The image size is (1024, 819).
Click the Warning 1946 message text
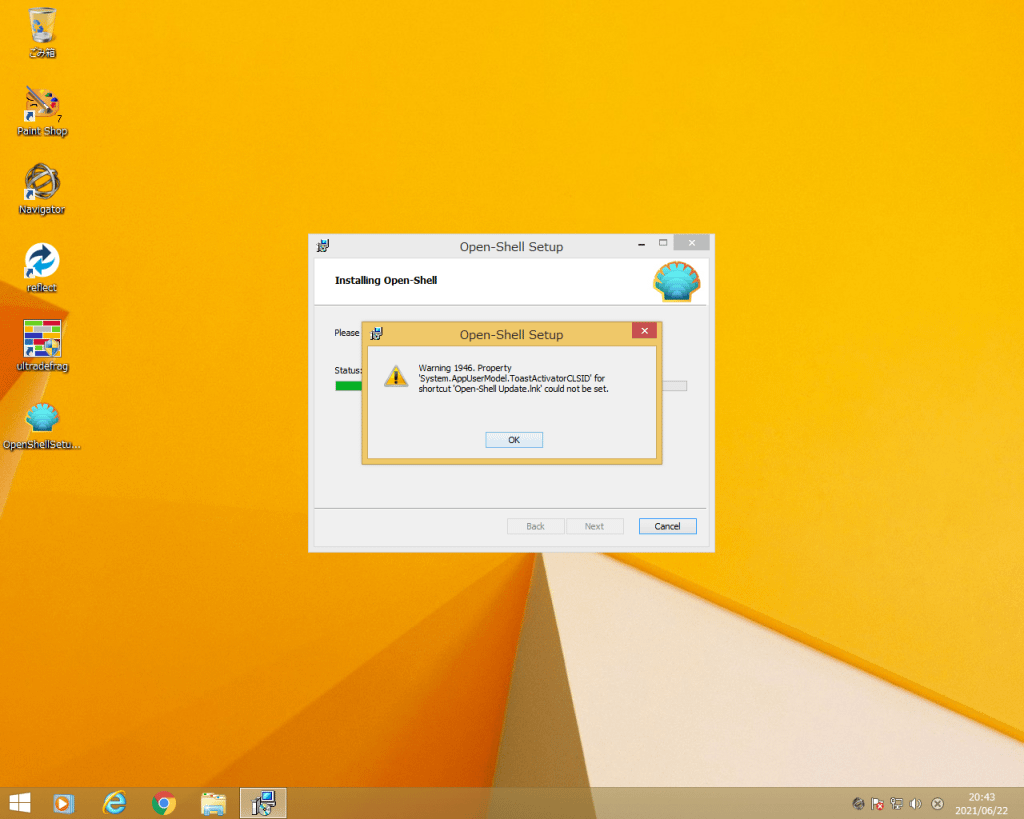coord(513,378)
